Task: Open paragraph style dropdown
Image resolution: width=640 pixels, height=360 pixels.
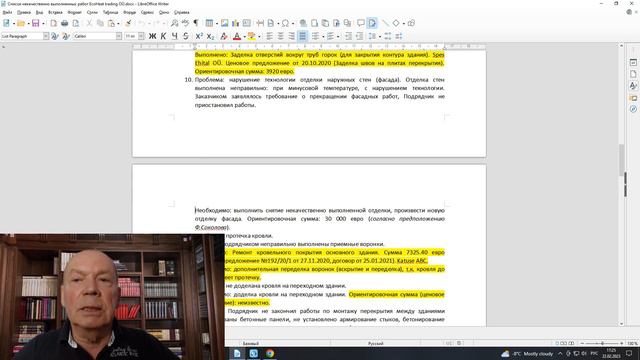Action: (x=46, y=36)
